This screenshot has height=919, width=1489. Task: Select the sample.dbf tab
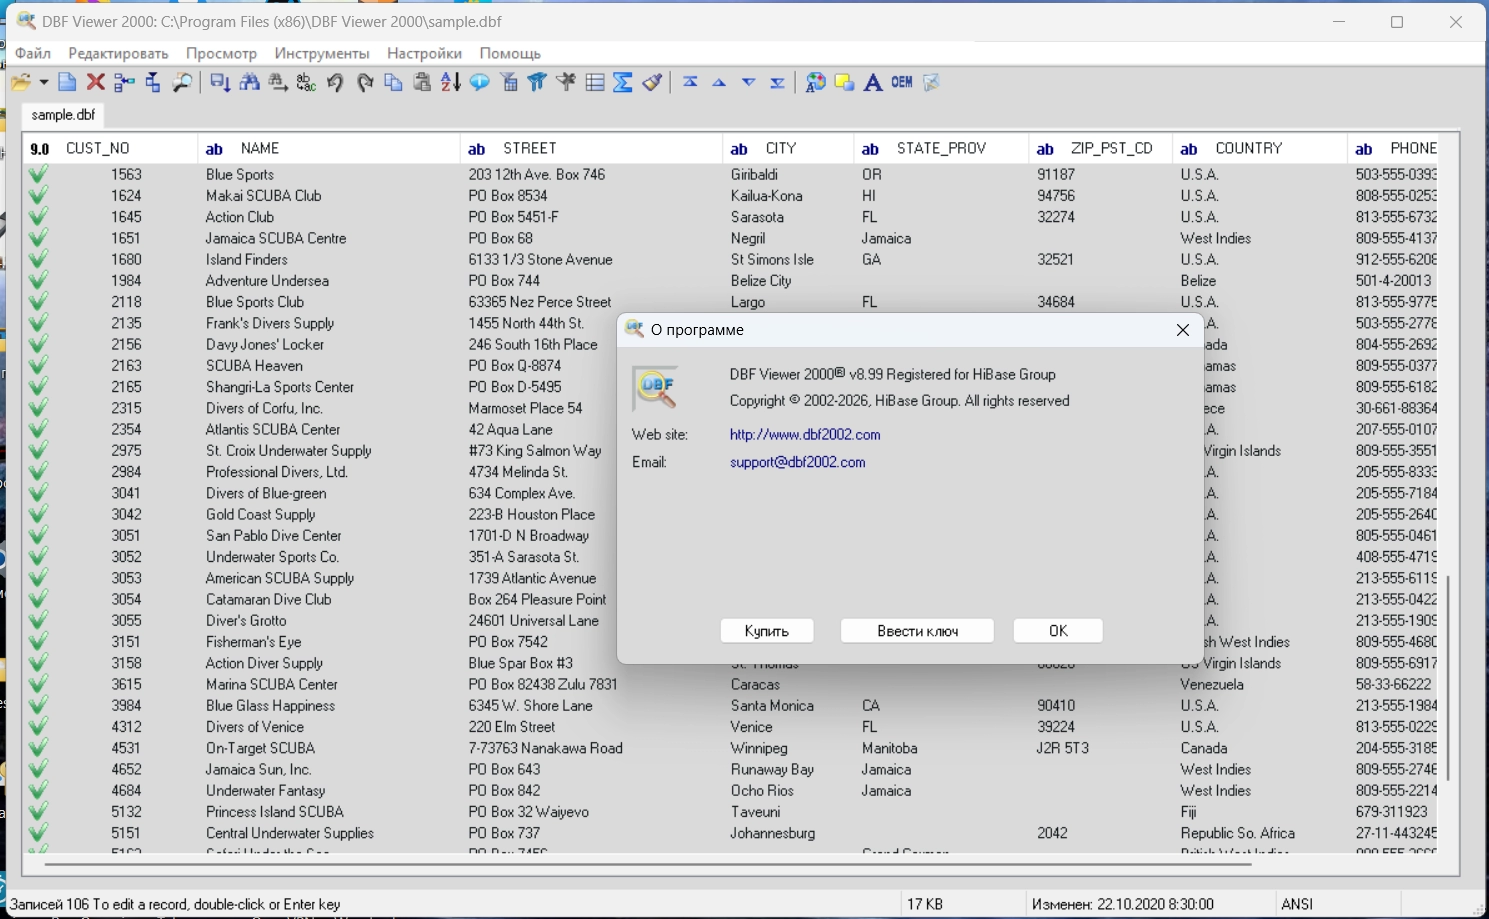[63, 115]
